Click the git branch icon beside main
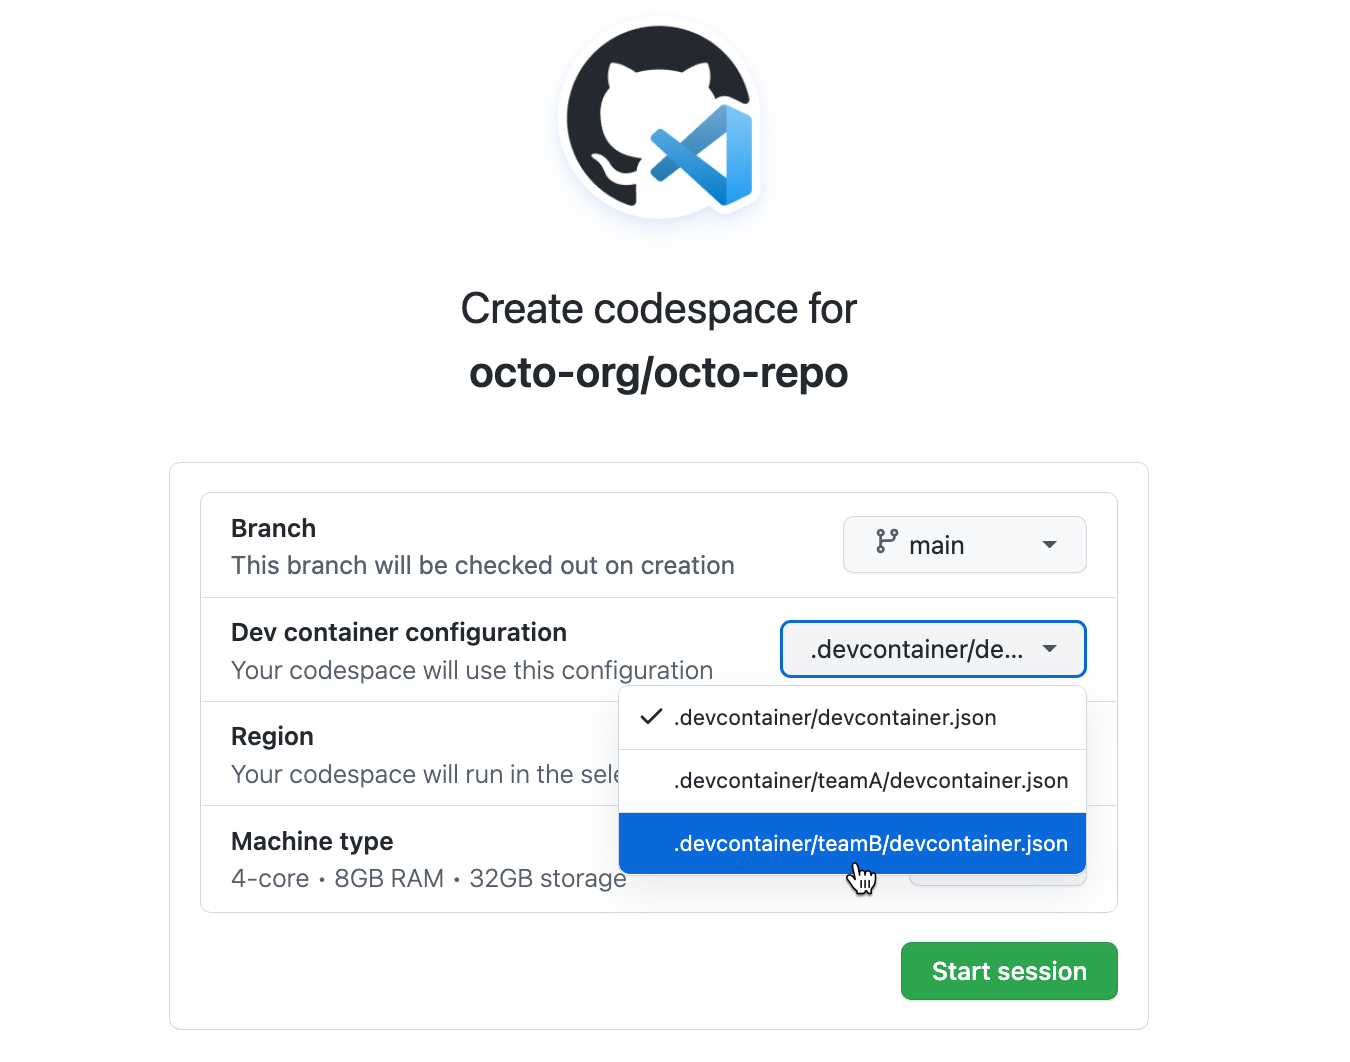 pos(887,542)
